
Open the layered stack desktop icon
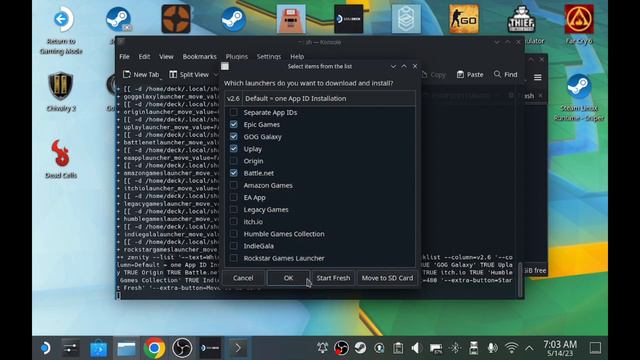click(x=406, y=19)
